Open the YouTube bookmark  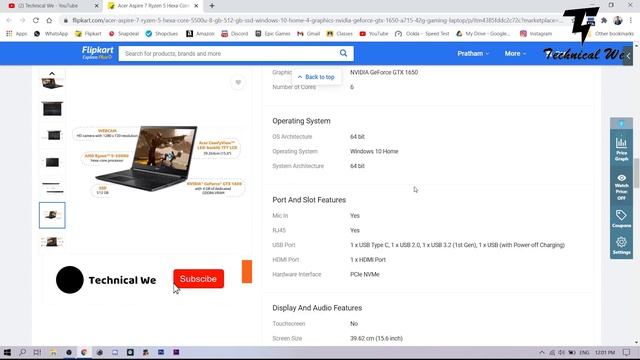click(x=374, y=33)
